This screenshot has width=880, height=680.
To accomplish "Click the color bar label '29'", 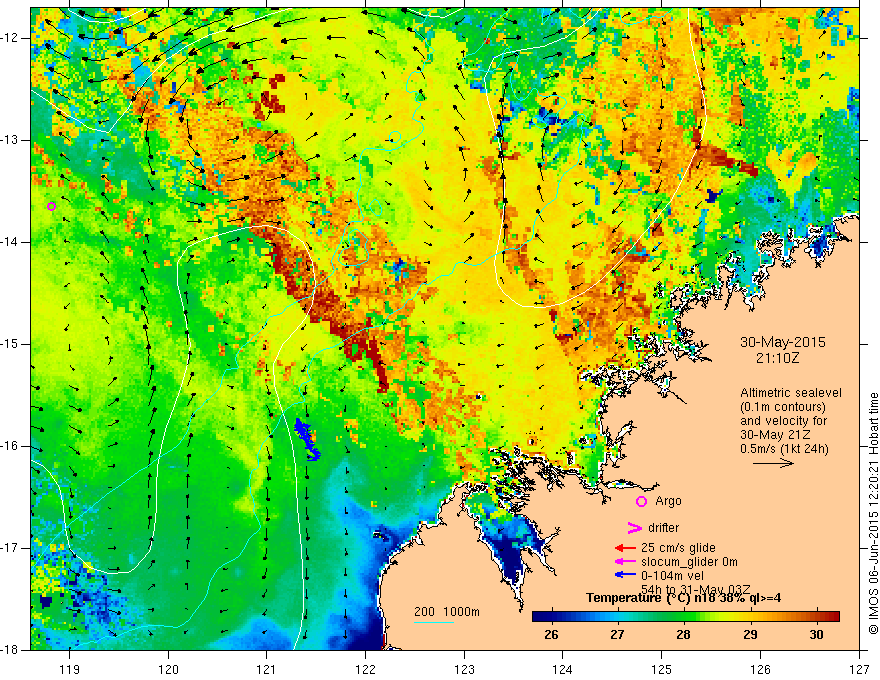I will click(750, 635).
